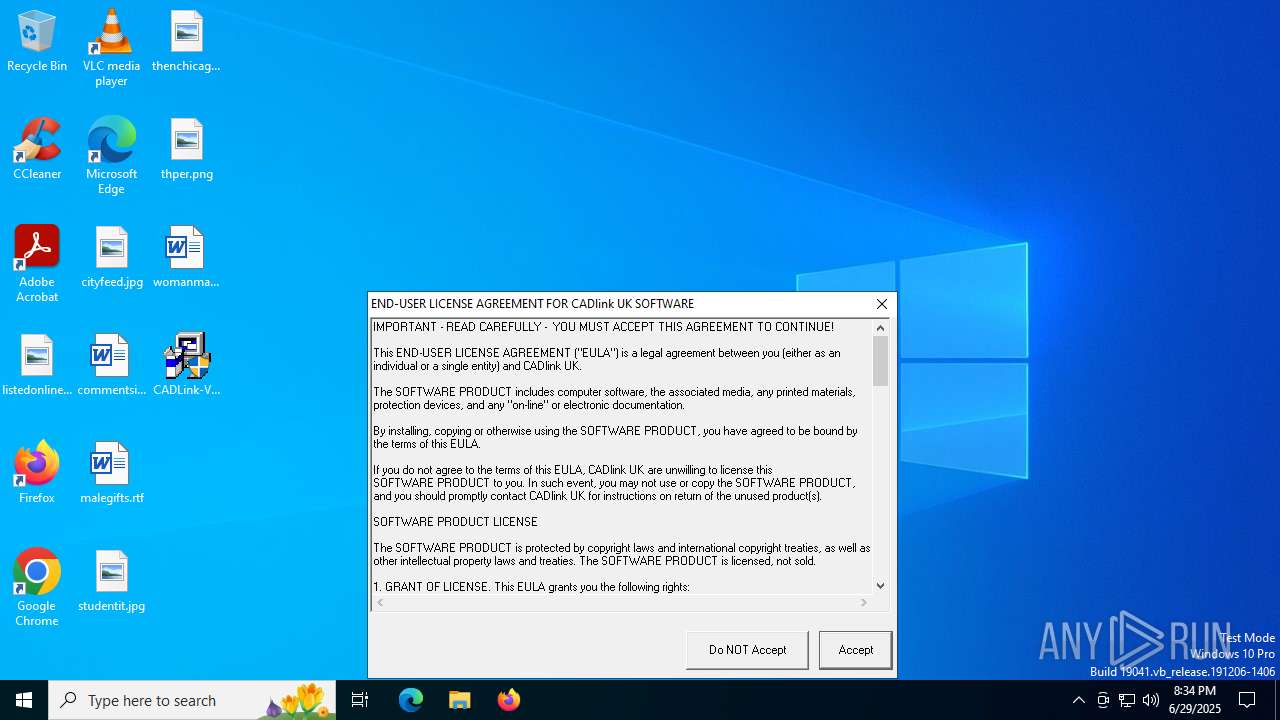The height and width of the screenshot is (720, 1280).
Task: Select studentit.jpg desktop file
Action: pos(111,582)
